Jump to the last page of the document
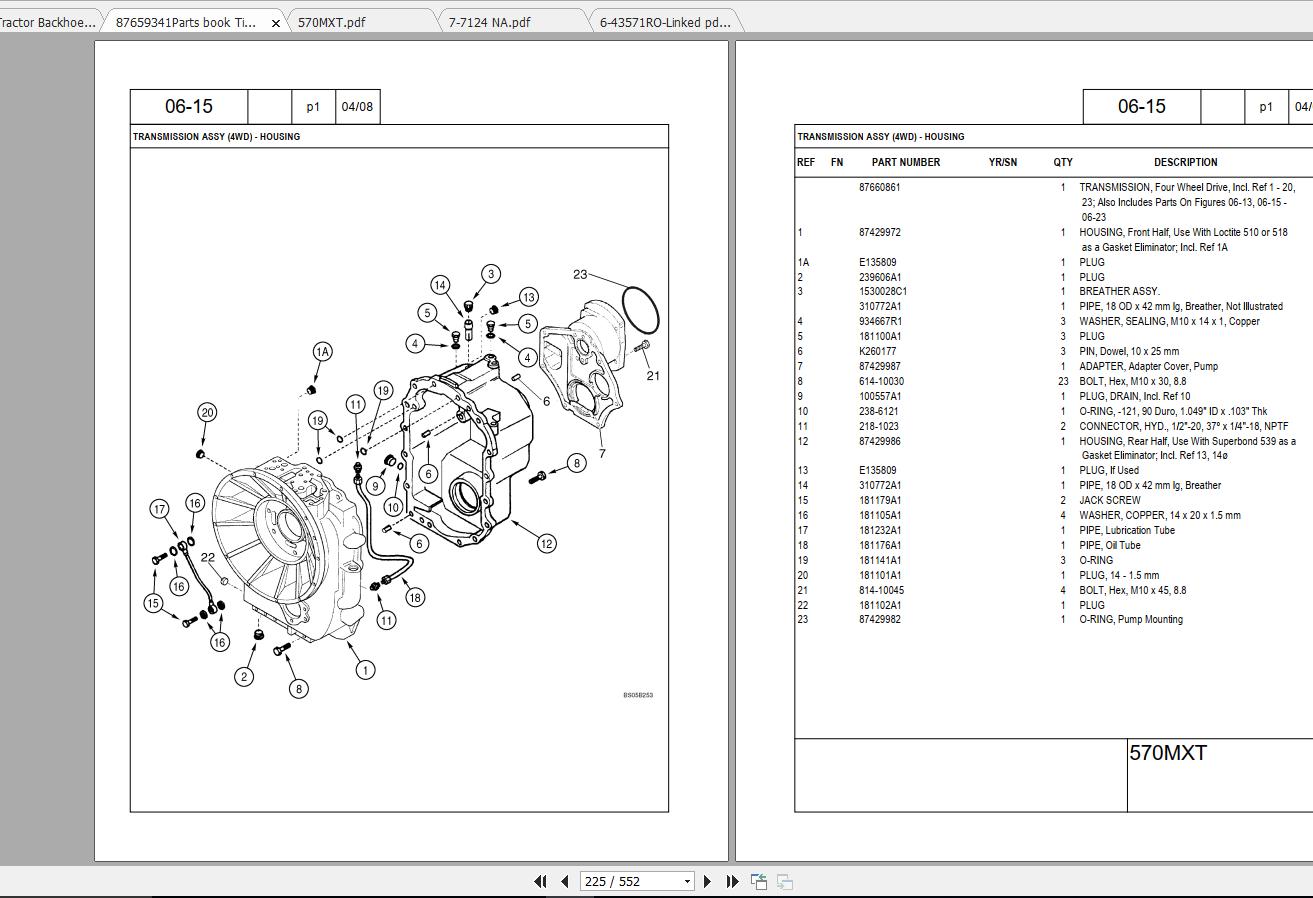Screen dimensions: 1313x898 [x=732, y=881]
